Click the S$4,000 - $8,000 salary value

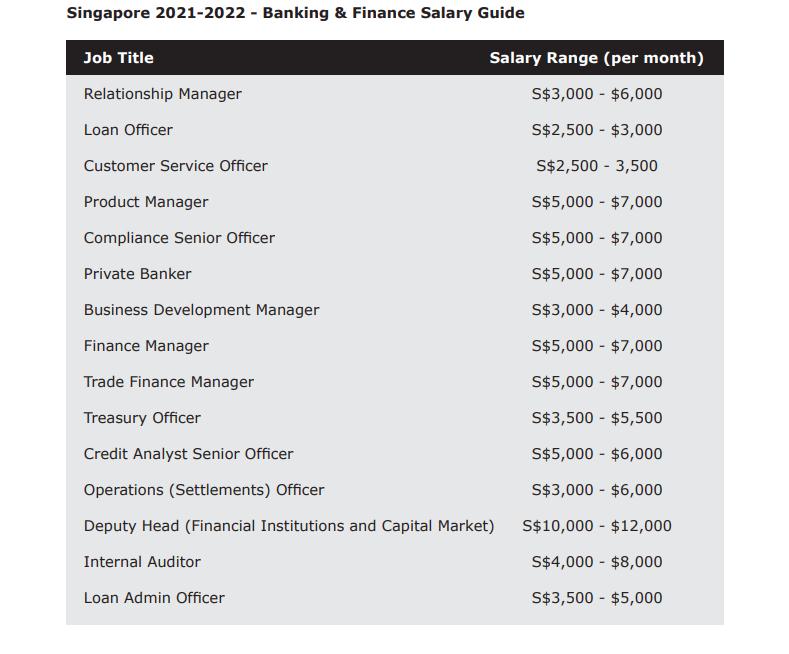coord(597,562)
